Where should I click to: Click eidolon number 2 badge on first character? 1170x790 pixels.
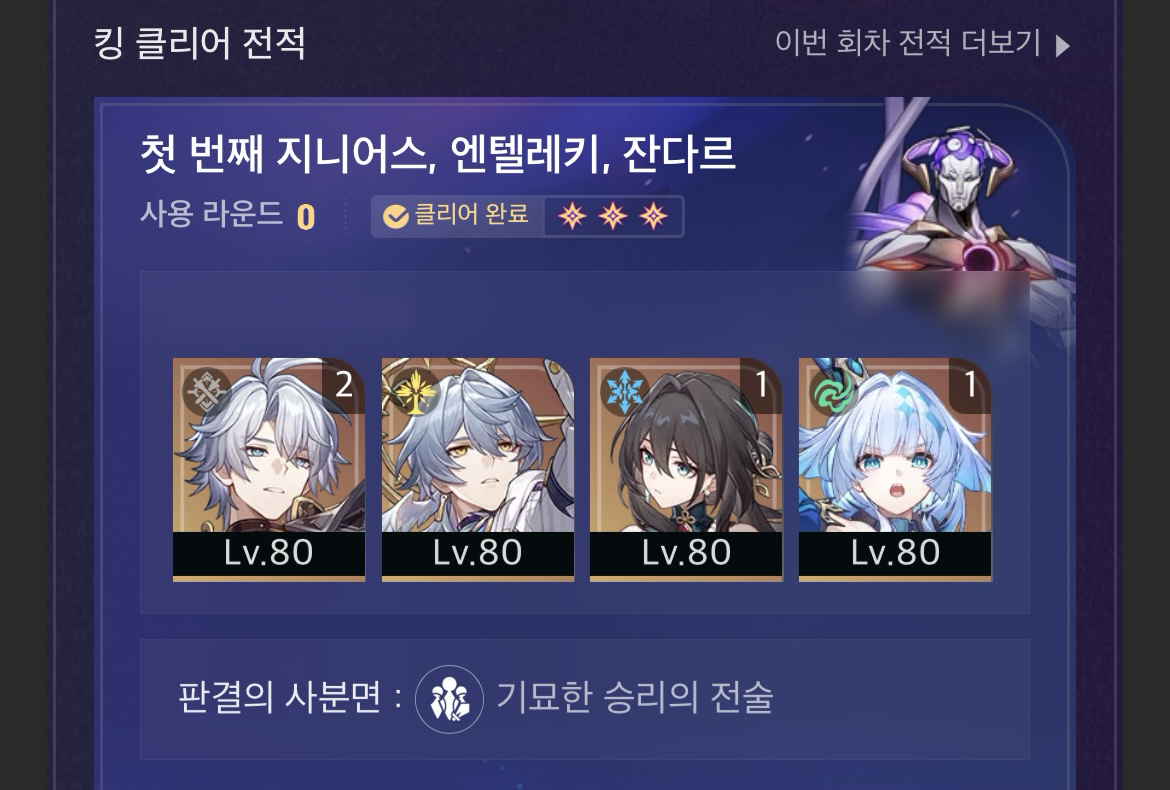coord(343,385)
